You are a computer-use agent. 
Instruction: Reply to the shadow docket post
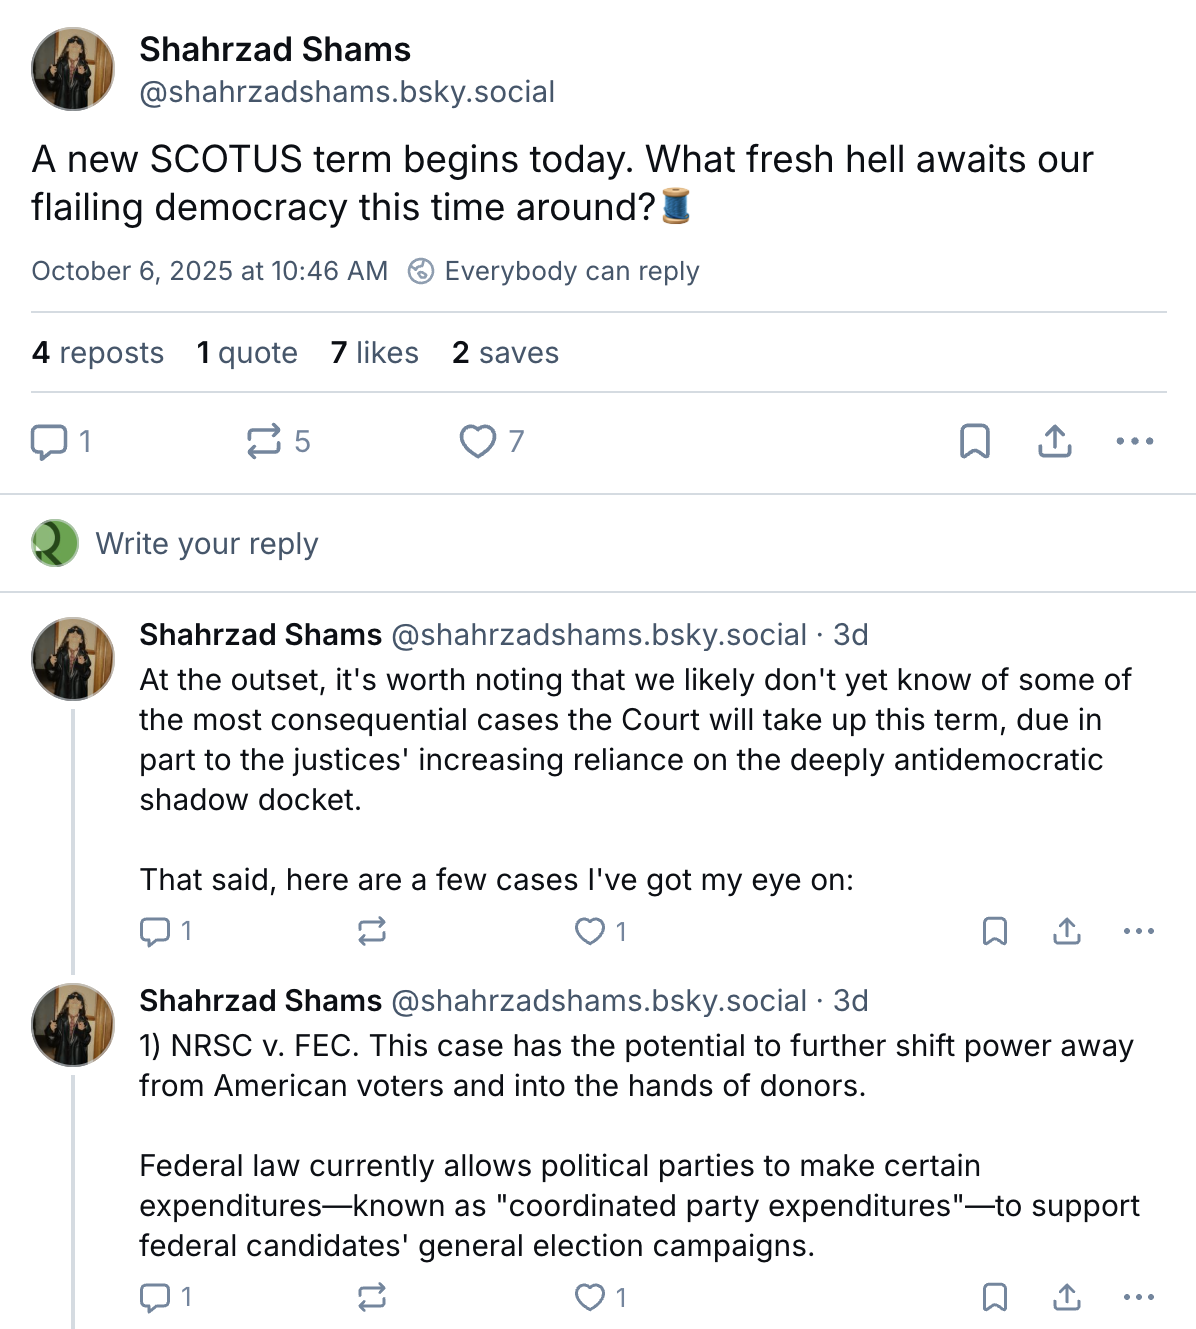[x=155, y=932]
